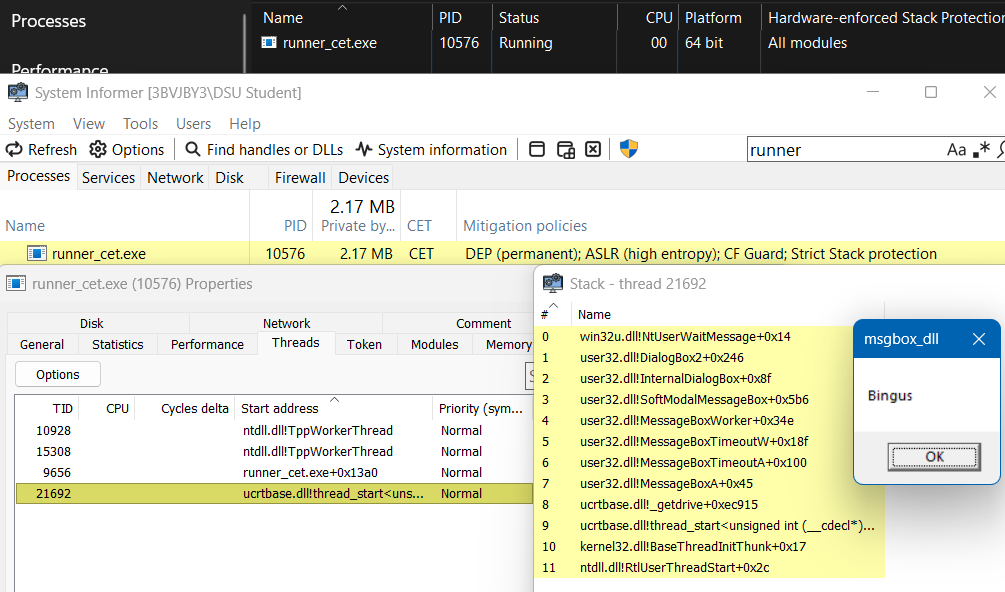
Task: Open Options in System Informer toolbar
Action: pos(127,149)
